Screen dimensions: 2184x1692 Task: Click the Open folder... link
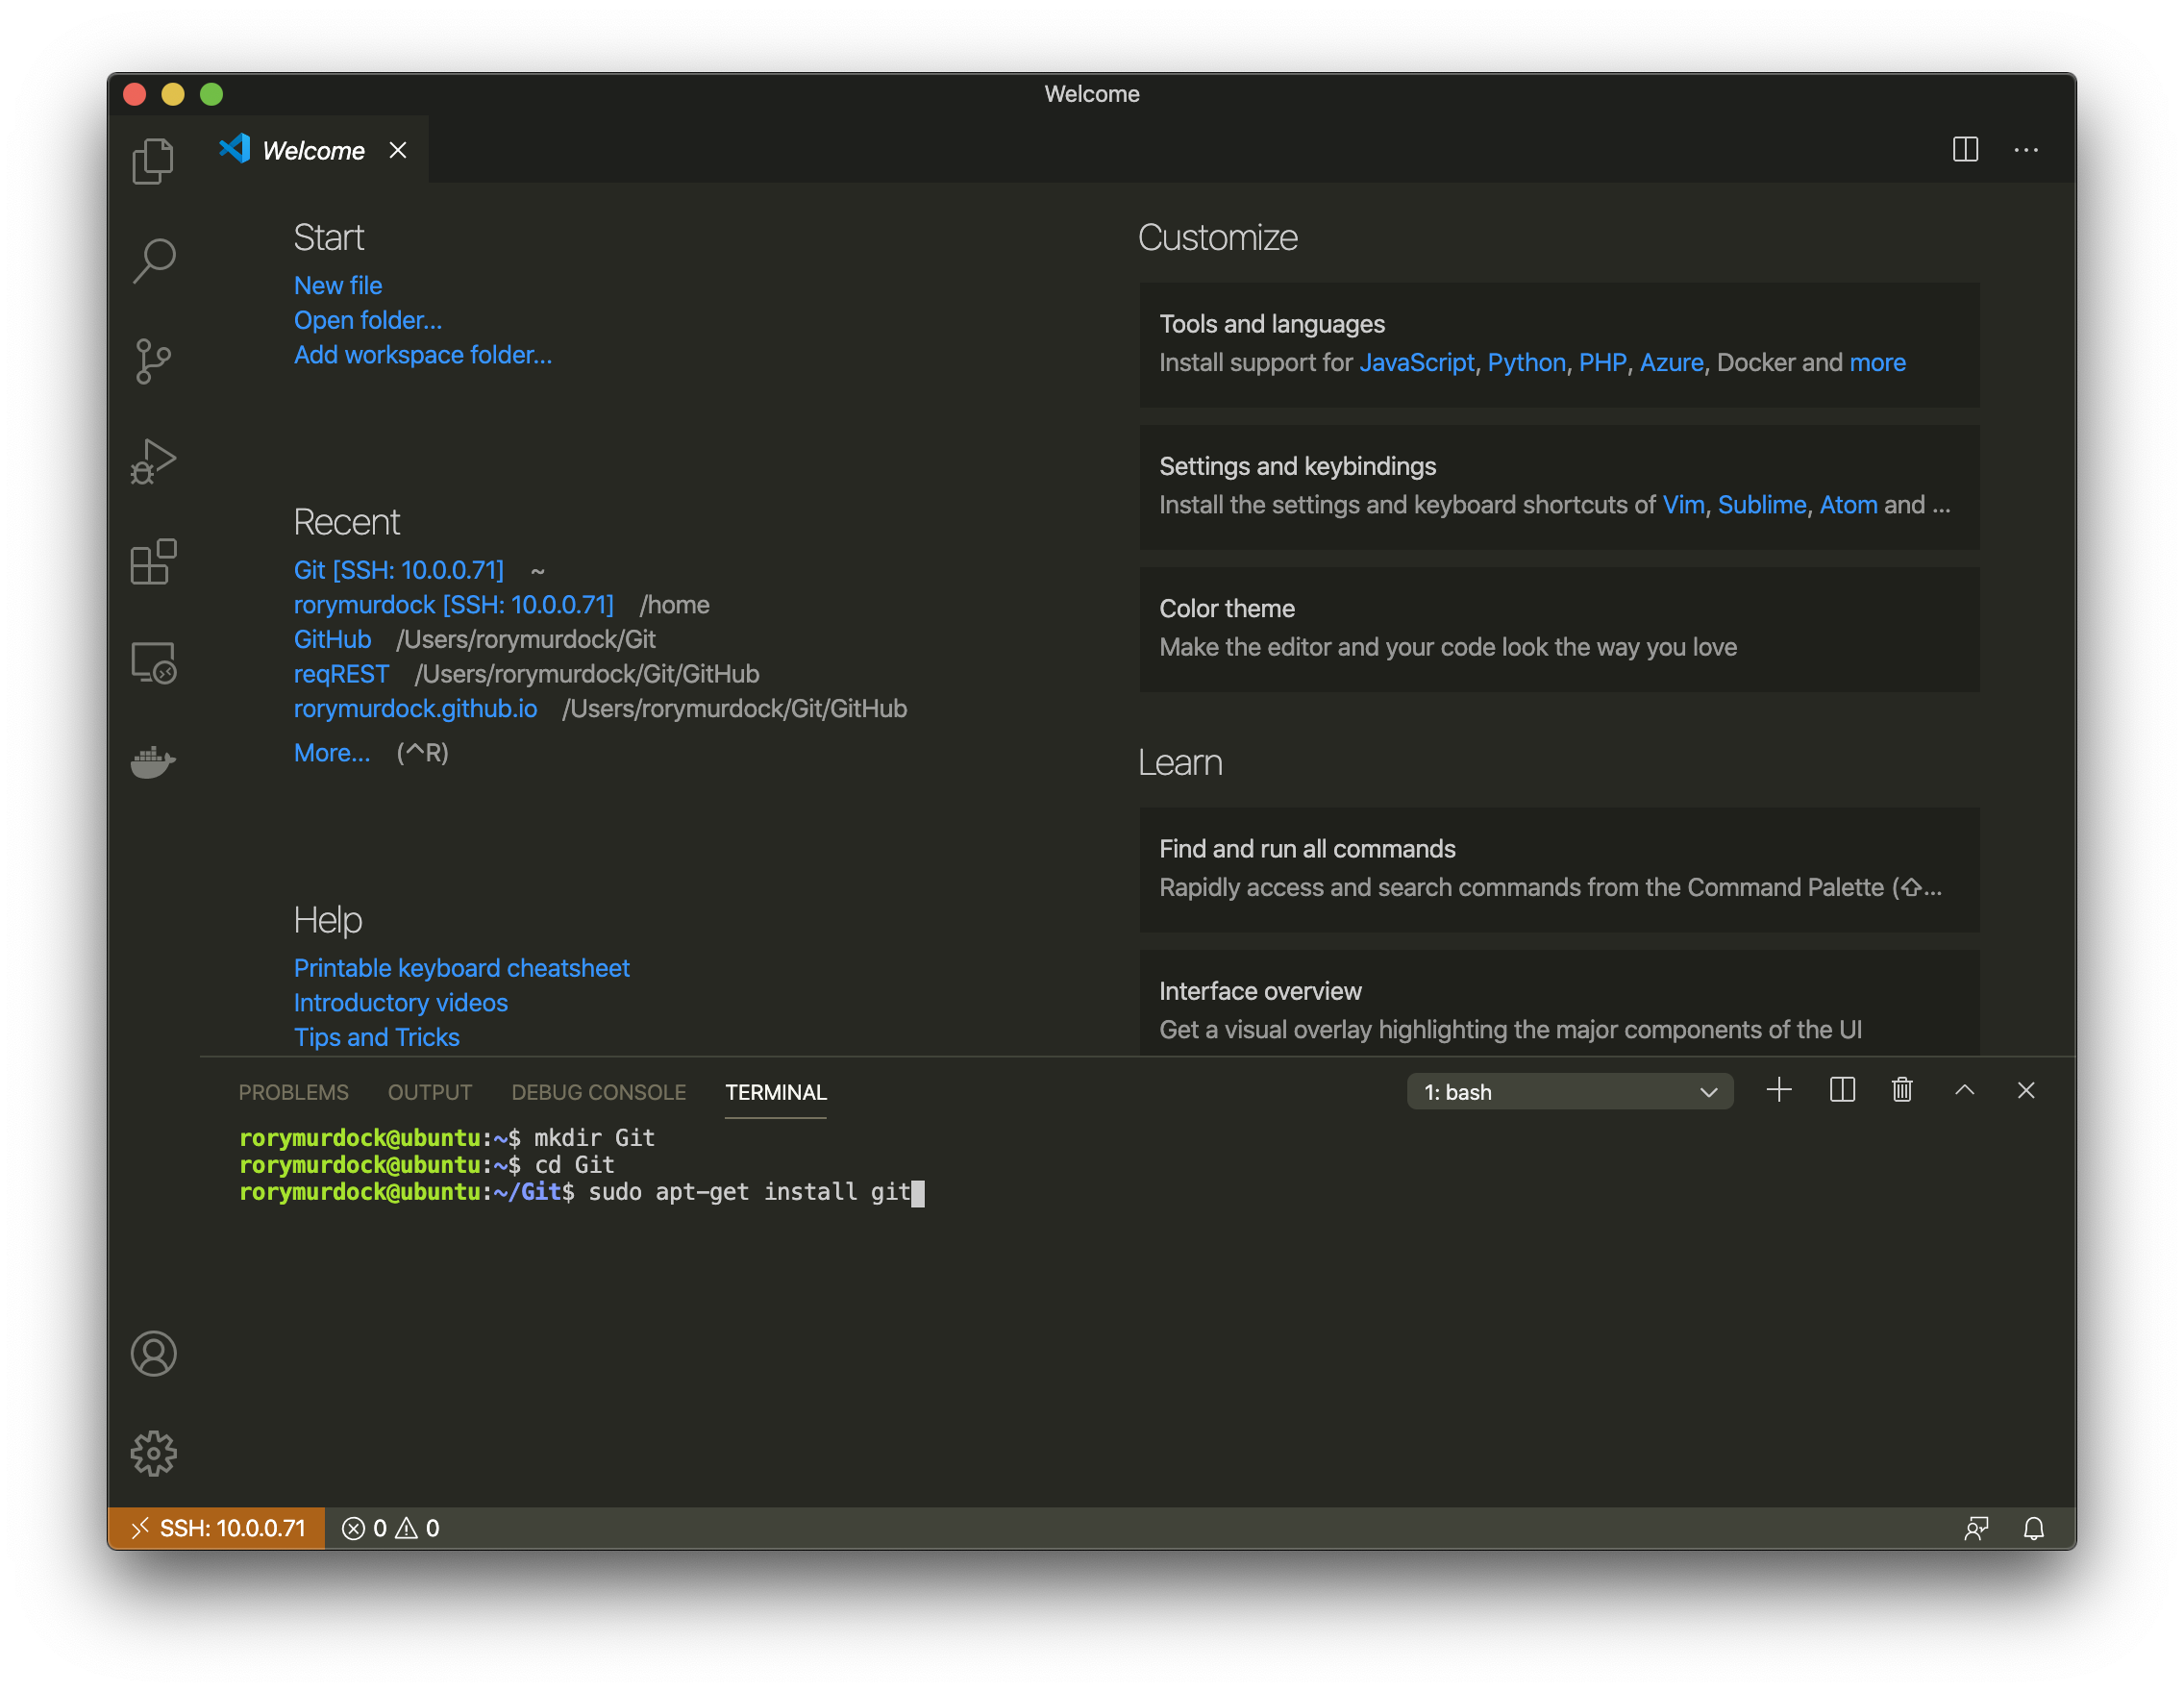(368, 320)
